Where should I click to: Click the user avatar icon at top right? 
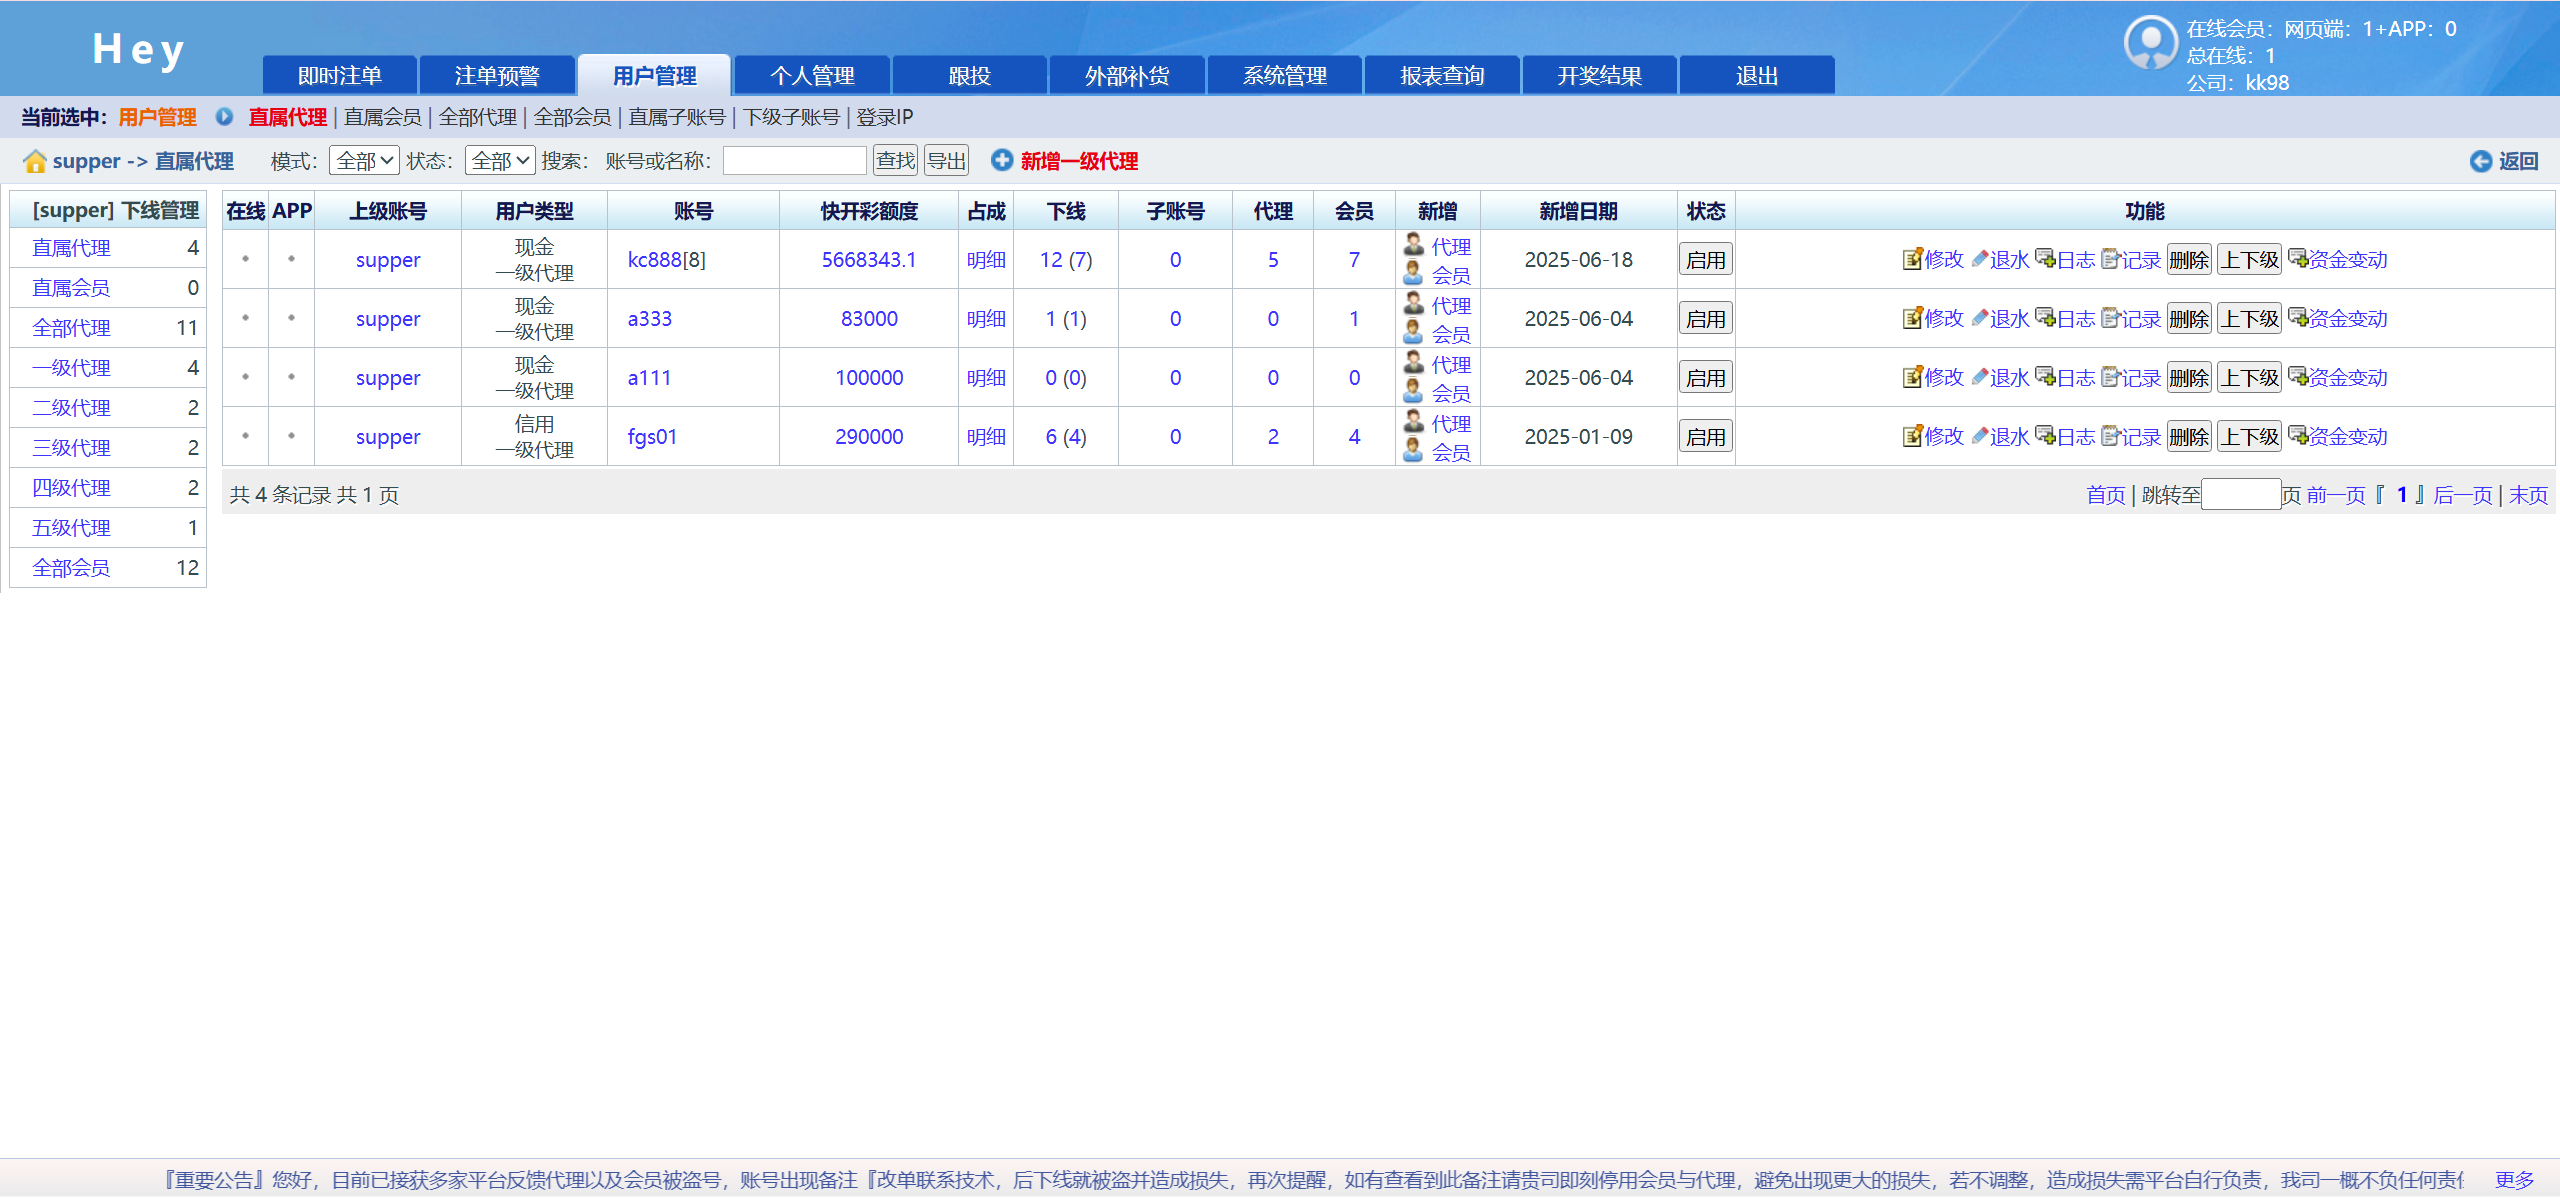(x=2150, y=43)
